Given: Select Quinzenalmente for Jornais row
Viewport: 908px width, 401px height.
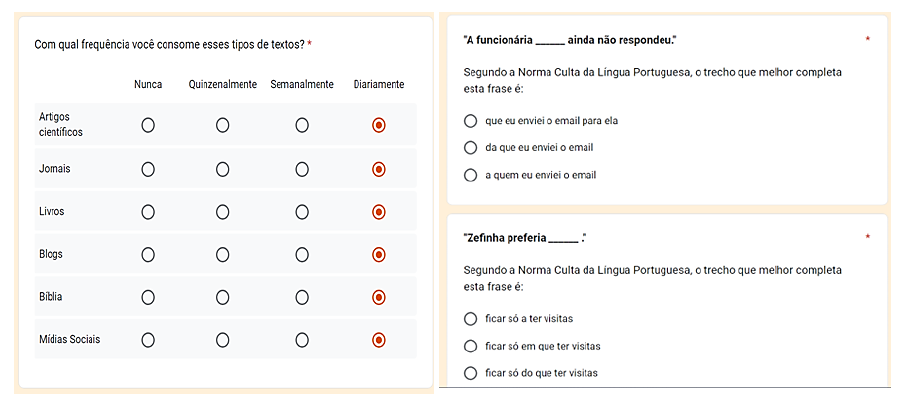Looking at the screenshot, I should point(222,169).
